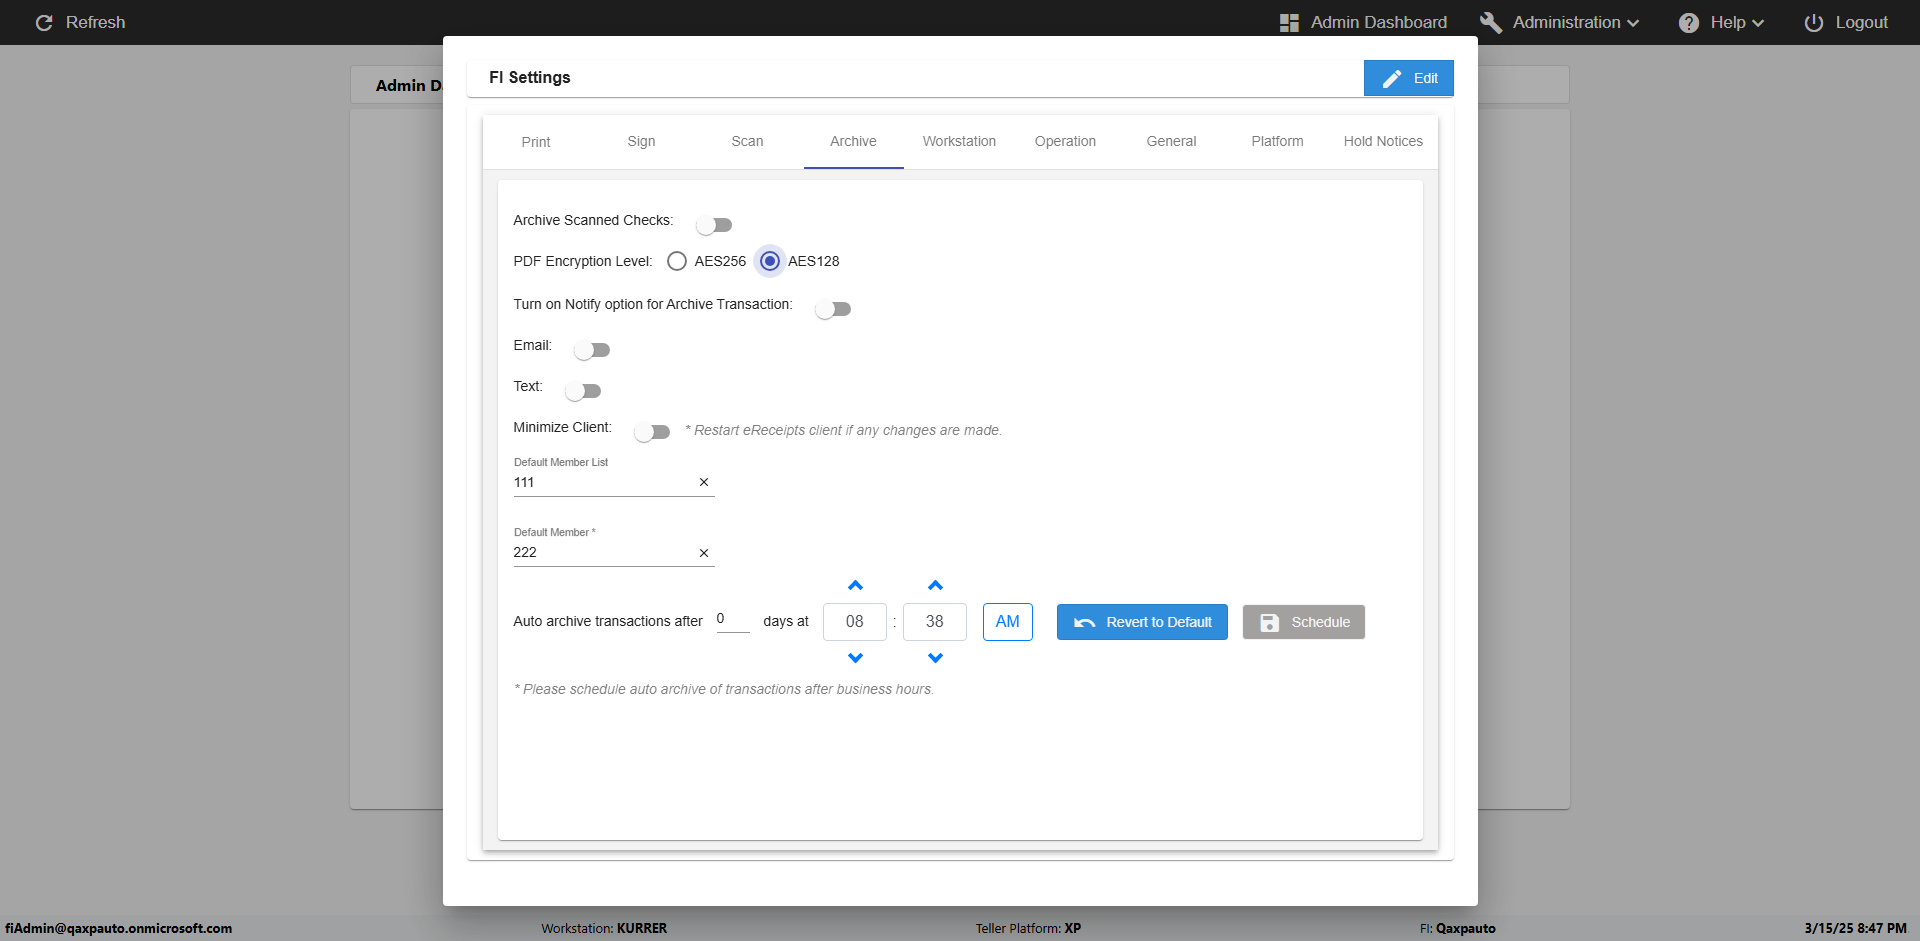Screen dimensions: 1920x941
Task: Click the Refresh icon in top bar
Action: pyautogui.click(x=44, y=22)
